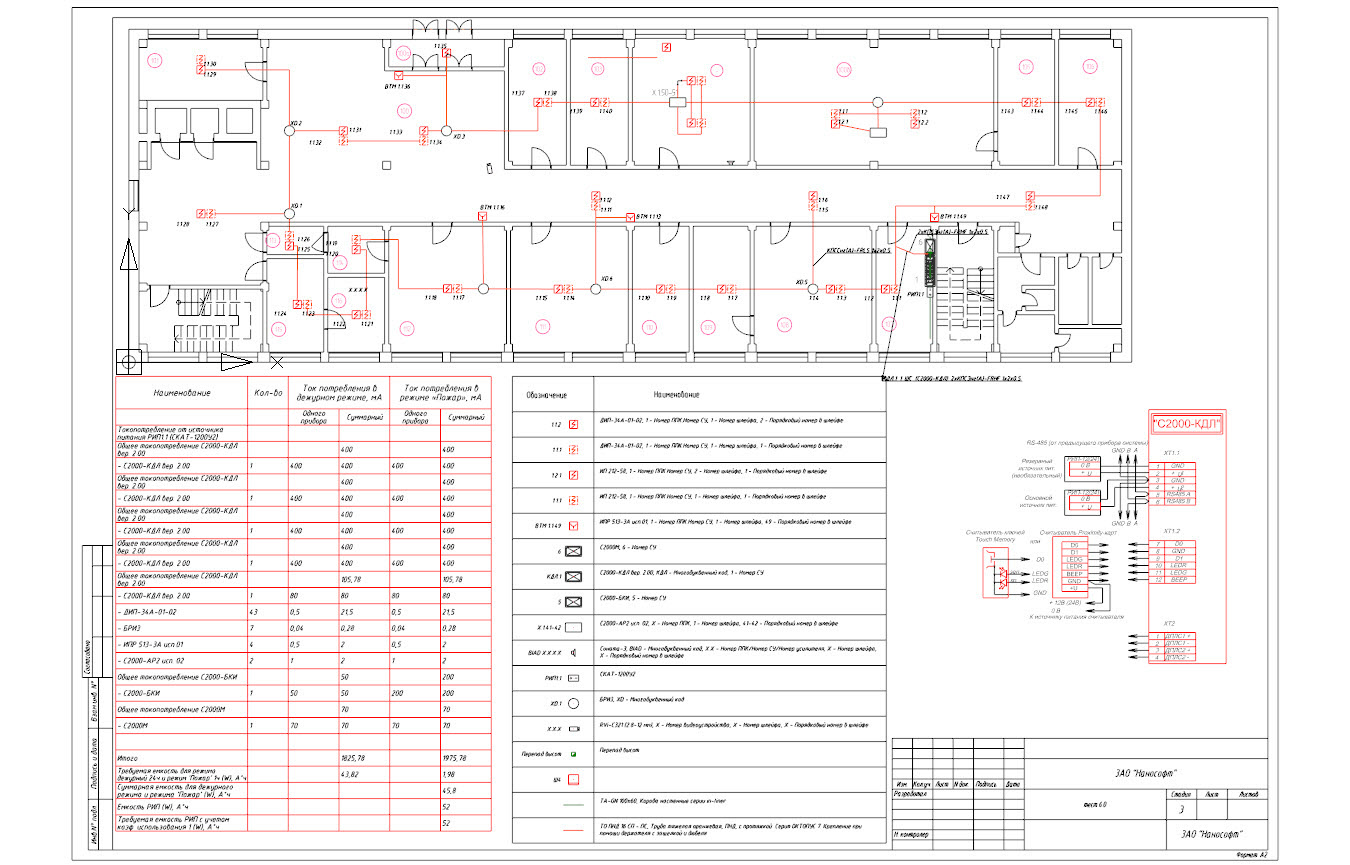Click the "Н контролер" title block cell
This screenshot has height=865, width=1350.
(912, 835)
